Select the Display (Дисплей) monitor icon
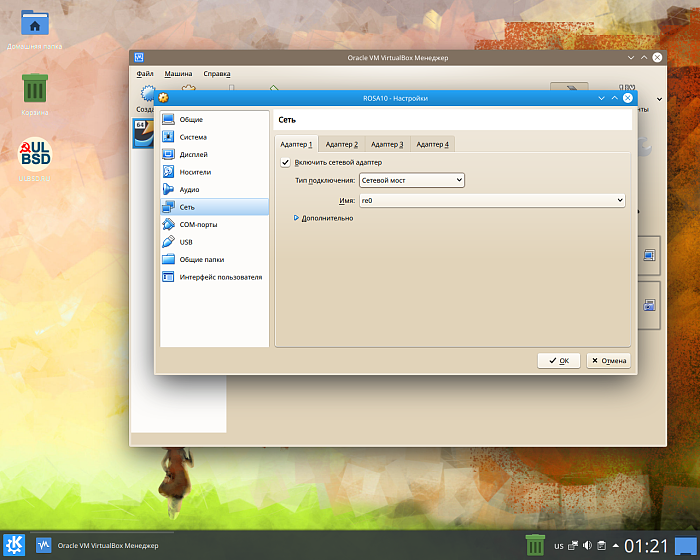Screen dimensions: 700x560 [x=168, y=154]
